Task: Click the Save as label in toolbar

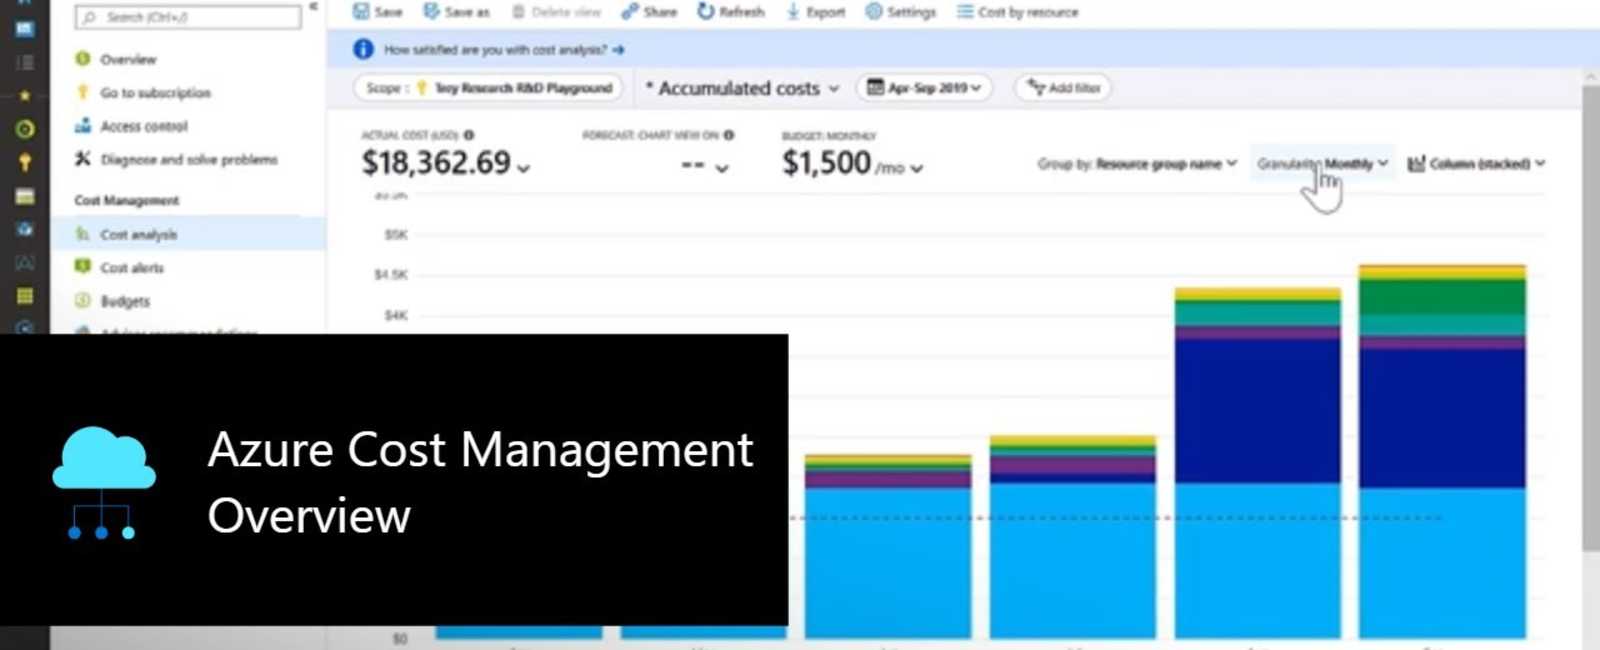Action: pos(467,12)
